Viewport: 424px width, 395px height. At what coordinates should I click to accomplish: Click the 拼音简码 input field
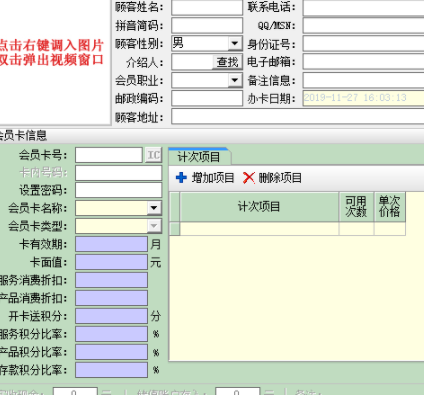coord(207,25)
